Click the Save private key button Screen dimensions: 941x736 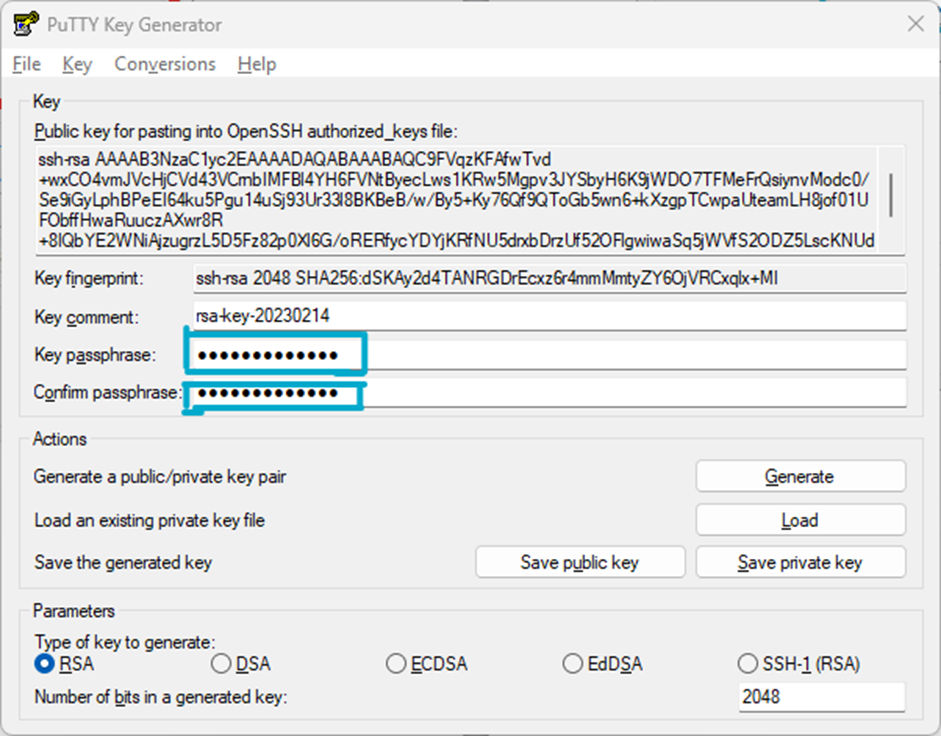(x=801, y=563)
